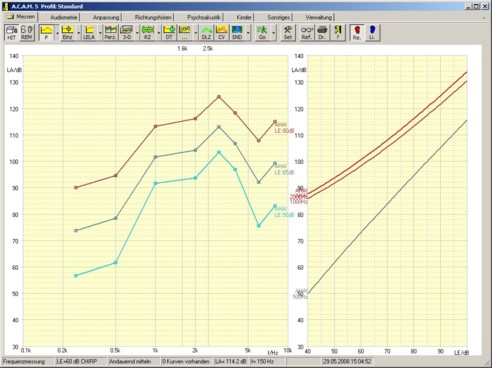Viewport: 492px width, 368px height.
Task: Switch to the Richtungshören tab
Action: click(x=153, y=17)
